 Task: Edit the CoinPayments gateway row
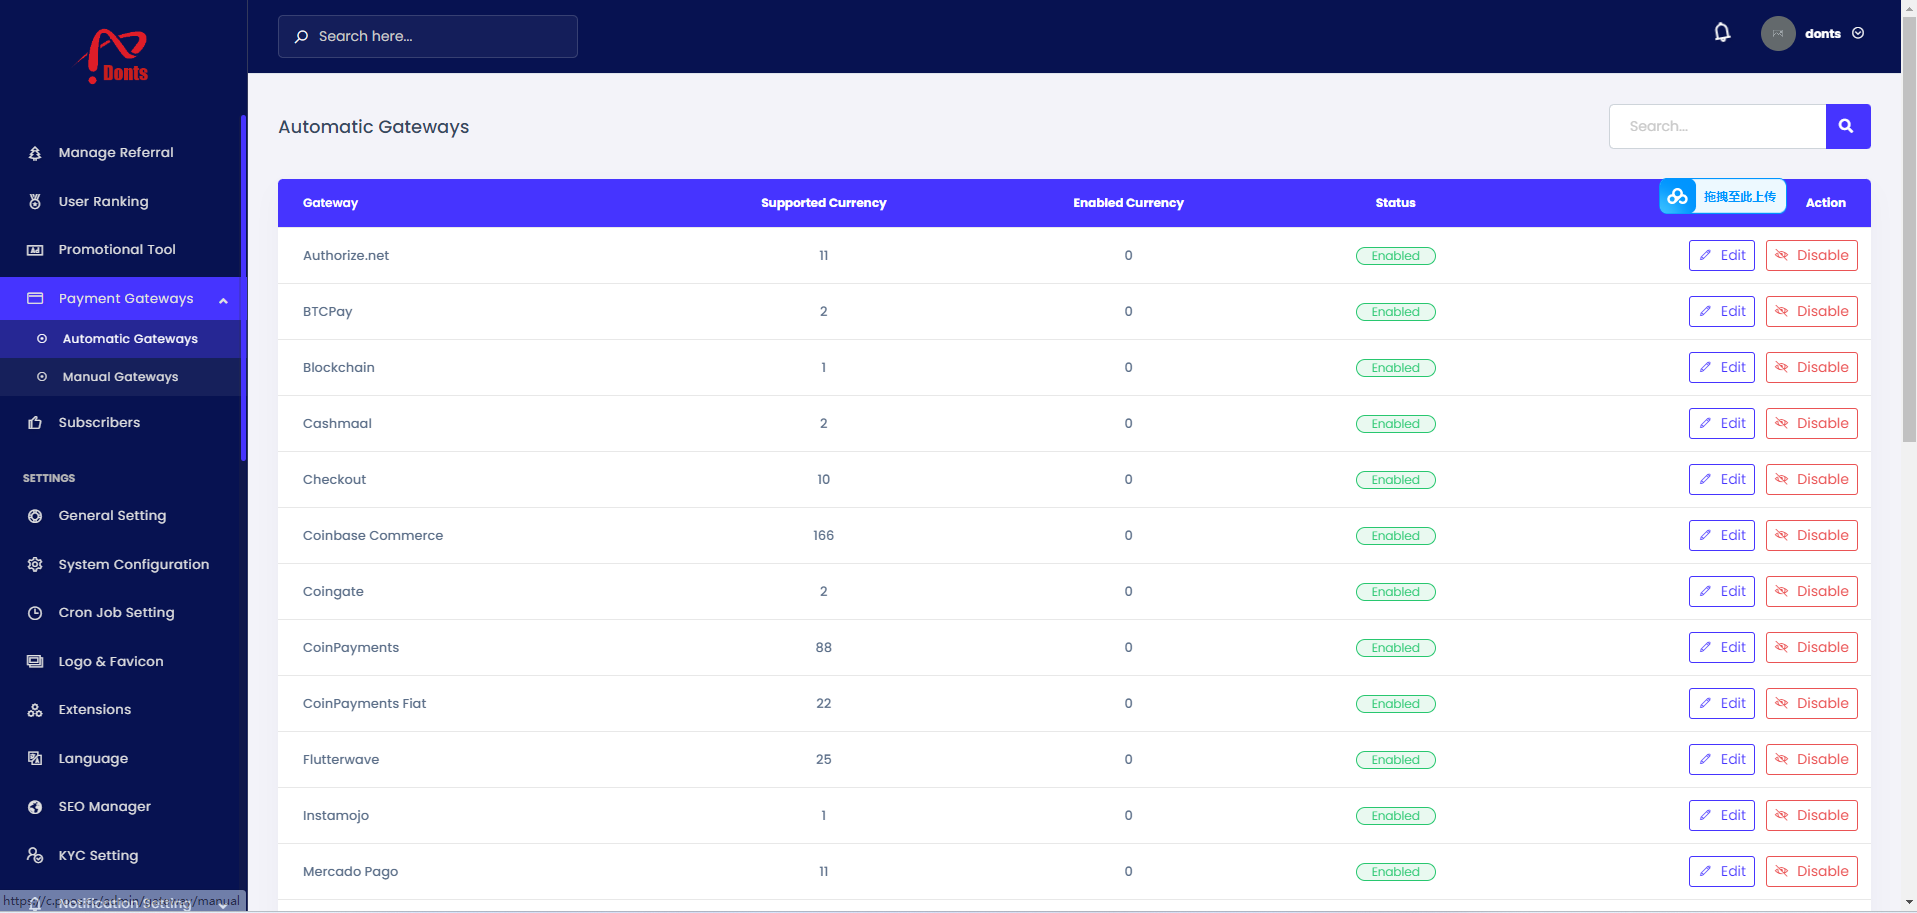pos(1722,647)
